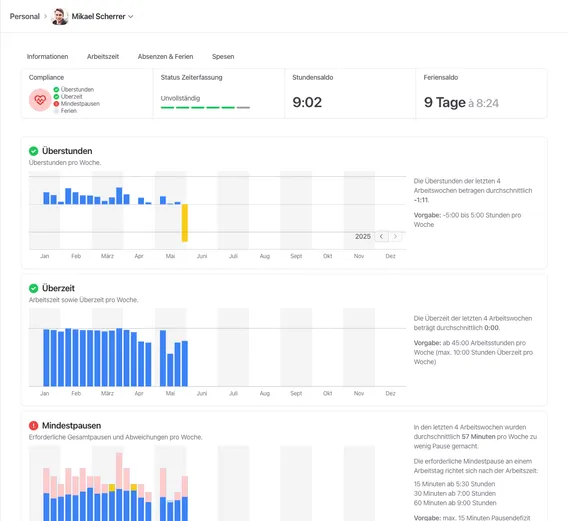Click green check beside Überzeit in Compliance

pyautogui.click(x=56, y=97)
